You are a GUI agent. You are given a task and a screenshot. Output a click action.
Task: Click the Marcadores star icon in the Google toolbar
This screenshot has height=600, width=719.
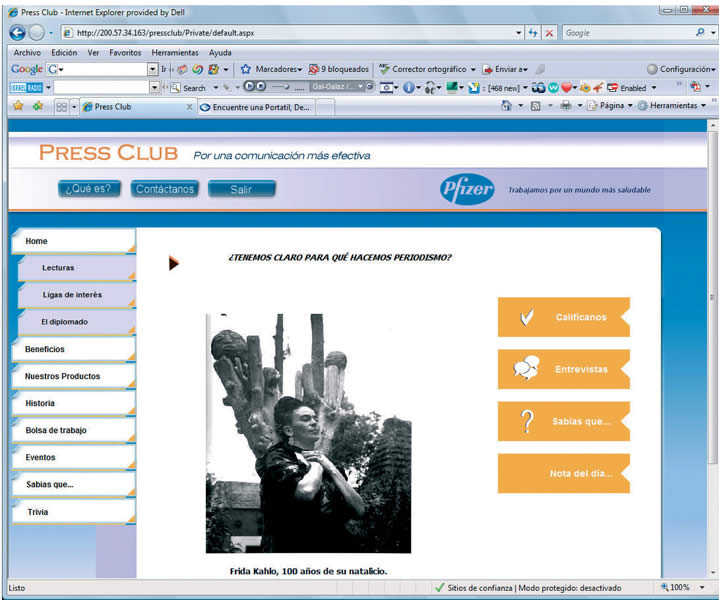[246, 69]
